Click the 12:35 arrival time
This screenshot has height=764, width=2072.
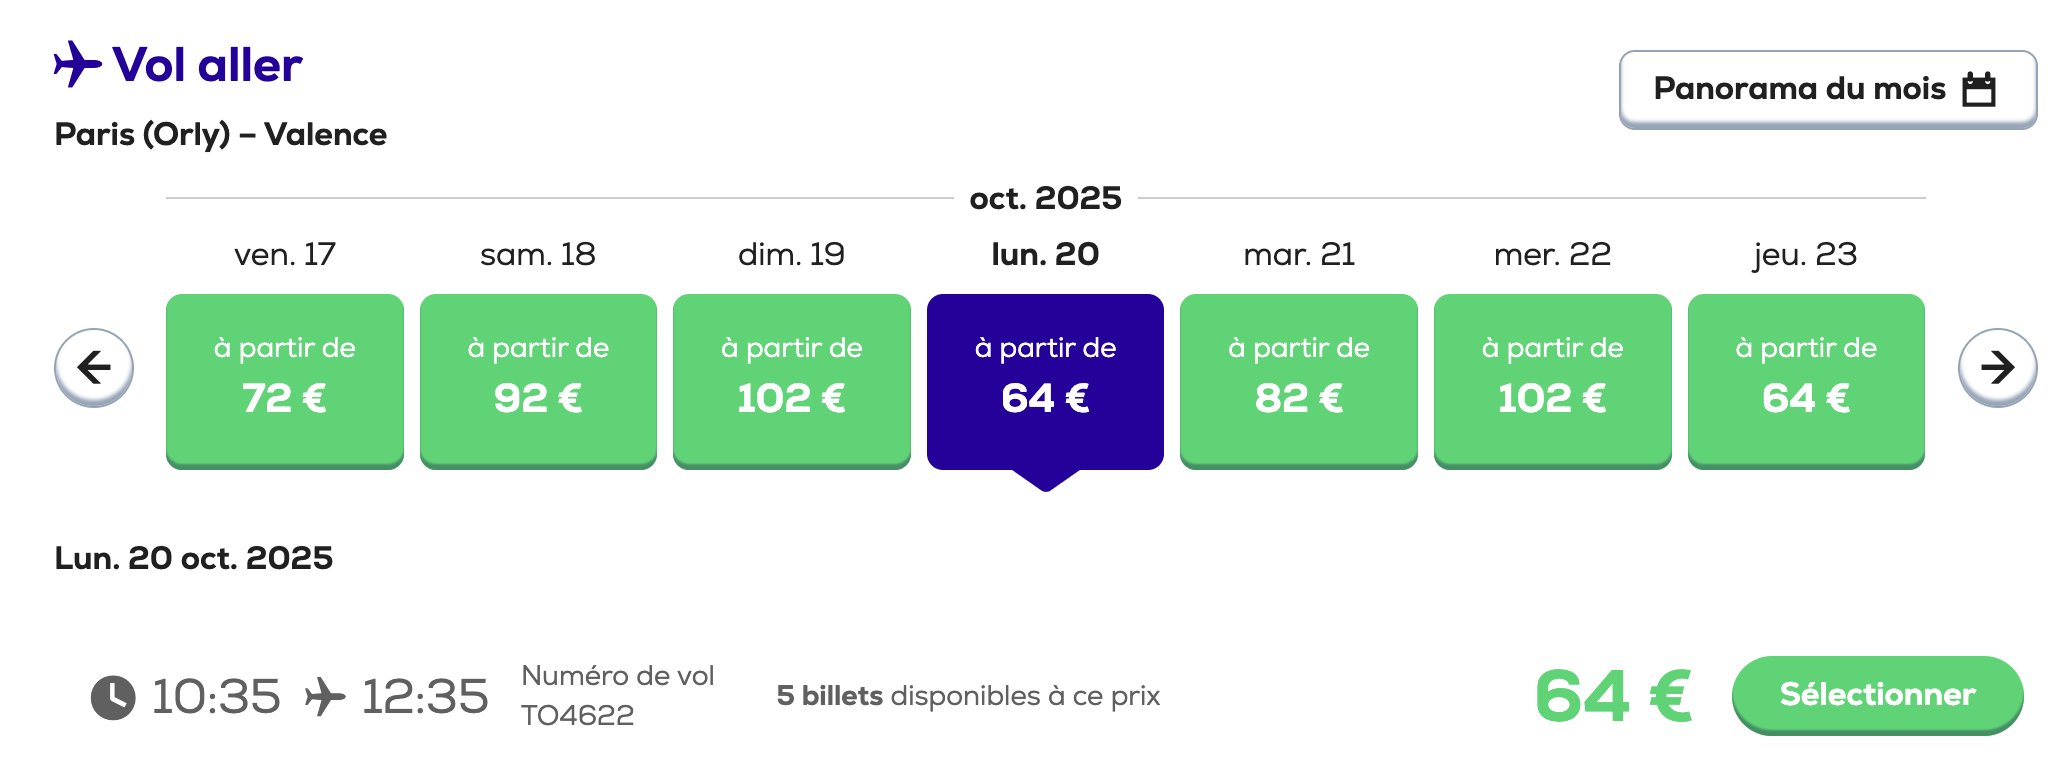pyautogui.click(x=425, y=697)
